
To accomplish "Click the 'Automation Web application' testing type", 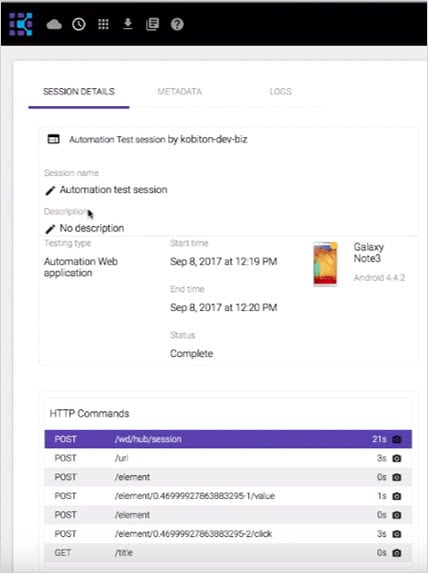I will (81, 267).
